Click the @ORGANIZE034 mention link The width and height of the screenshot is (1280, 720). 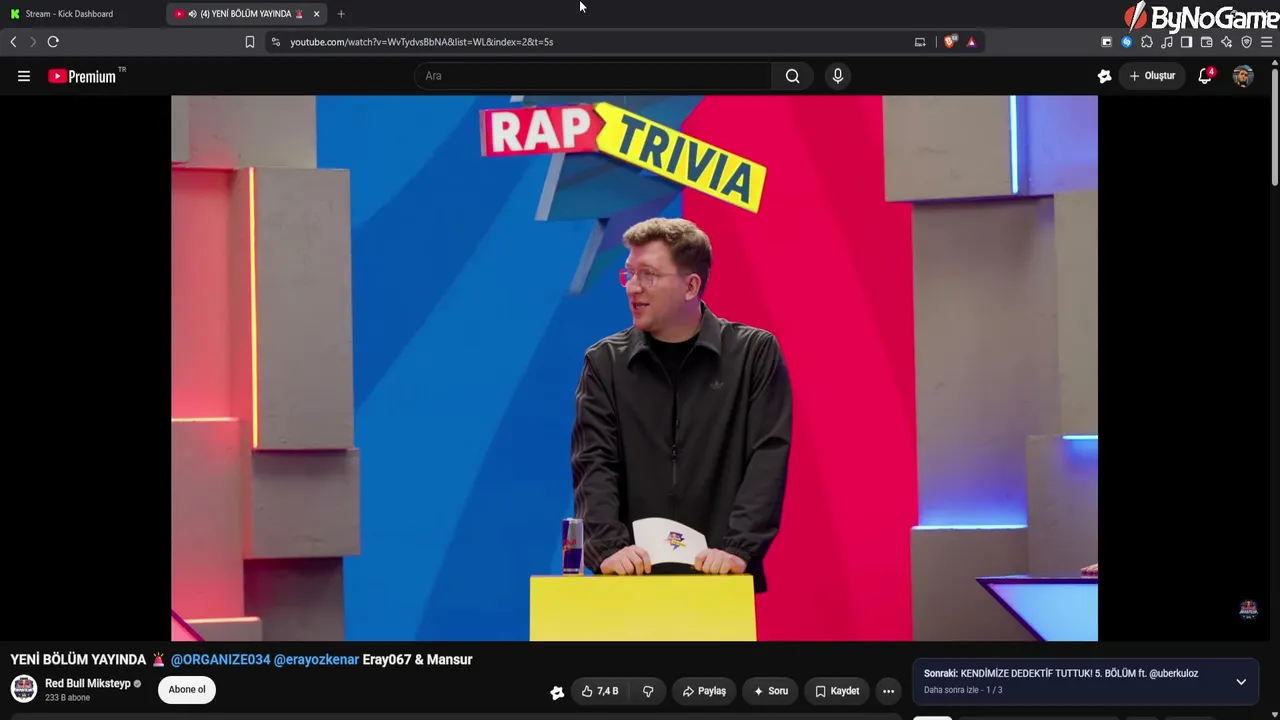(x=220, y=660)
